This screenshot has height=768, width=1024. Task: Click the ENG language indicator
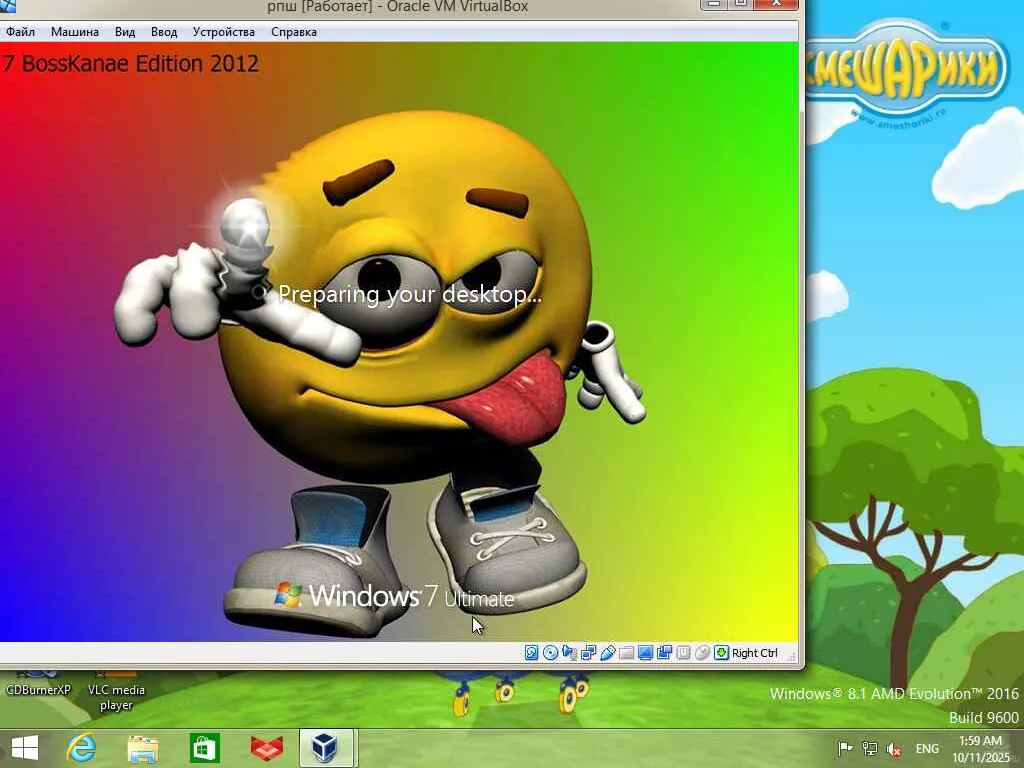coord(927,749)
